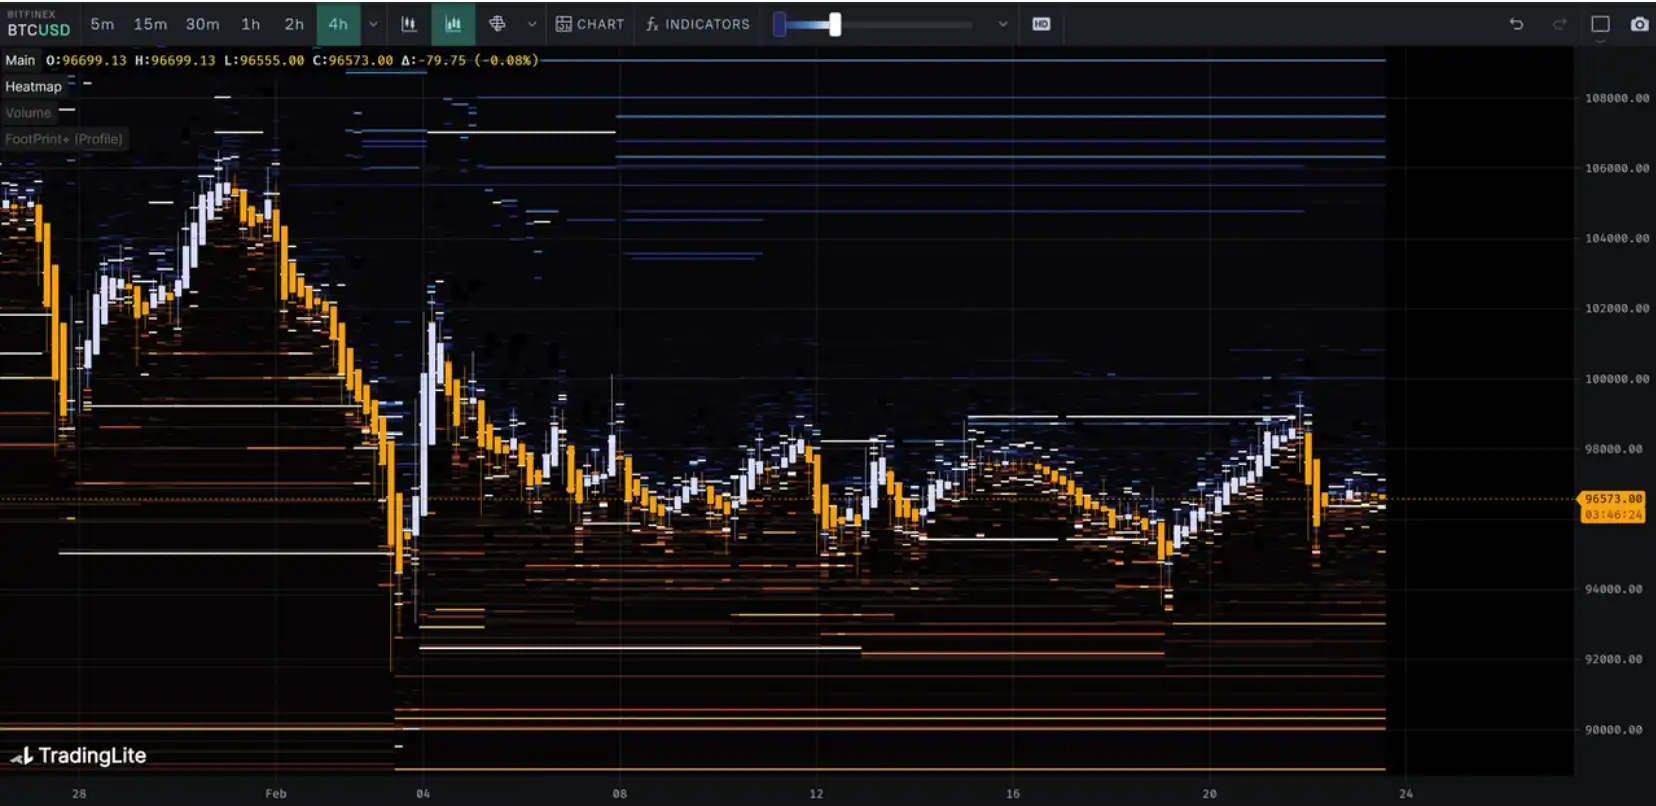1656x806 pixels.
Task: Open the drawing tools dropdown chevron
Action: [532, 24]
